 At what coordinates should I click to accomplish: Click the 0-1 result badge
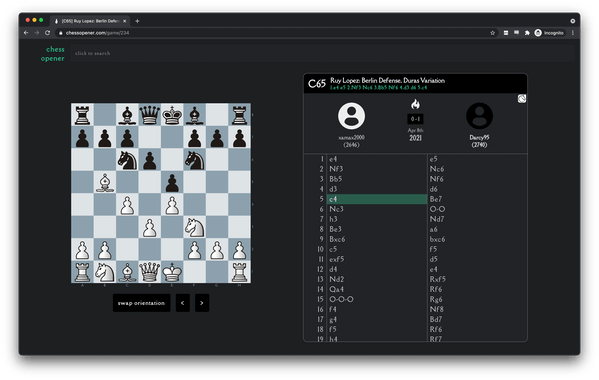tap(415, 119)
